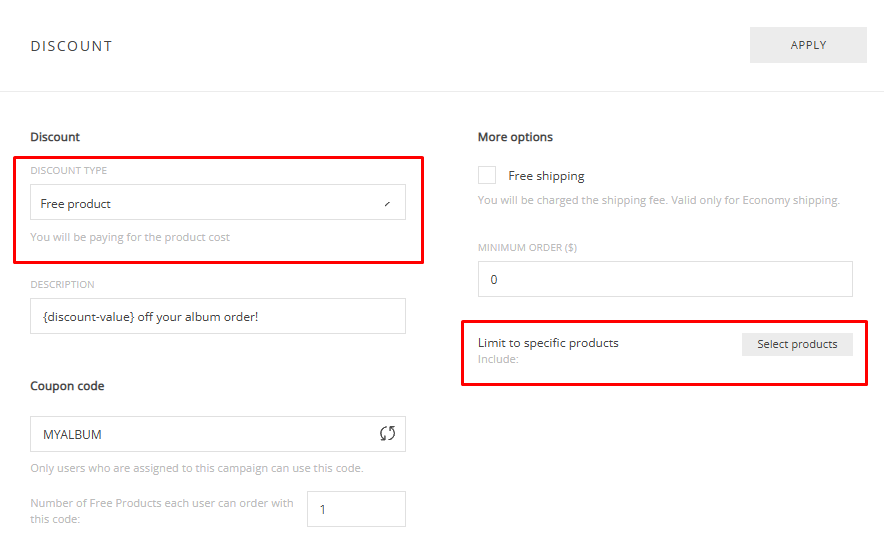Image resolution: width=884 pixels, height=555 pixels.
Task: Click the Free shipping label text
Action: pos(546,176)
